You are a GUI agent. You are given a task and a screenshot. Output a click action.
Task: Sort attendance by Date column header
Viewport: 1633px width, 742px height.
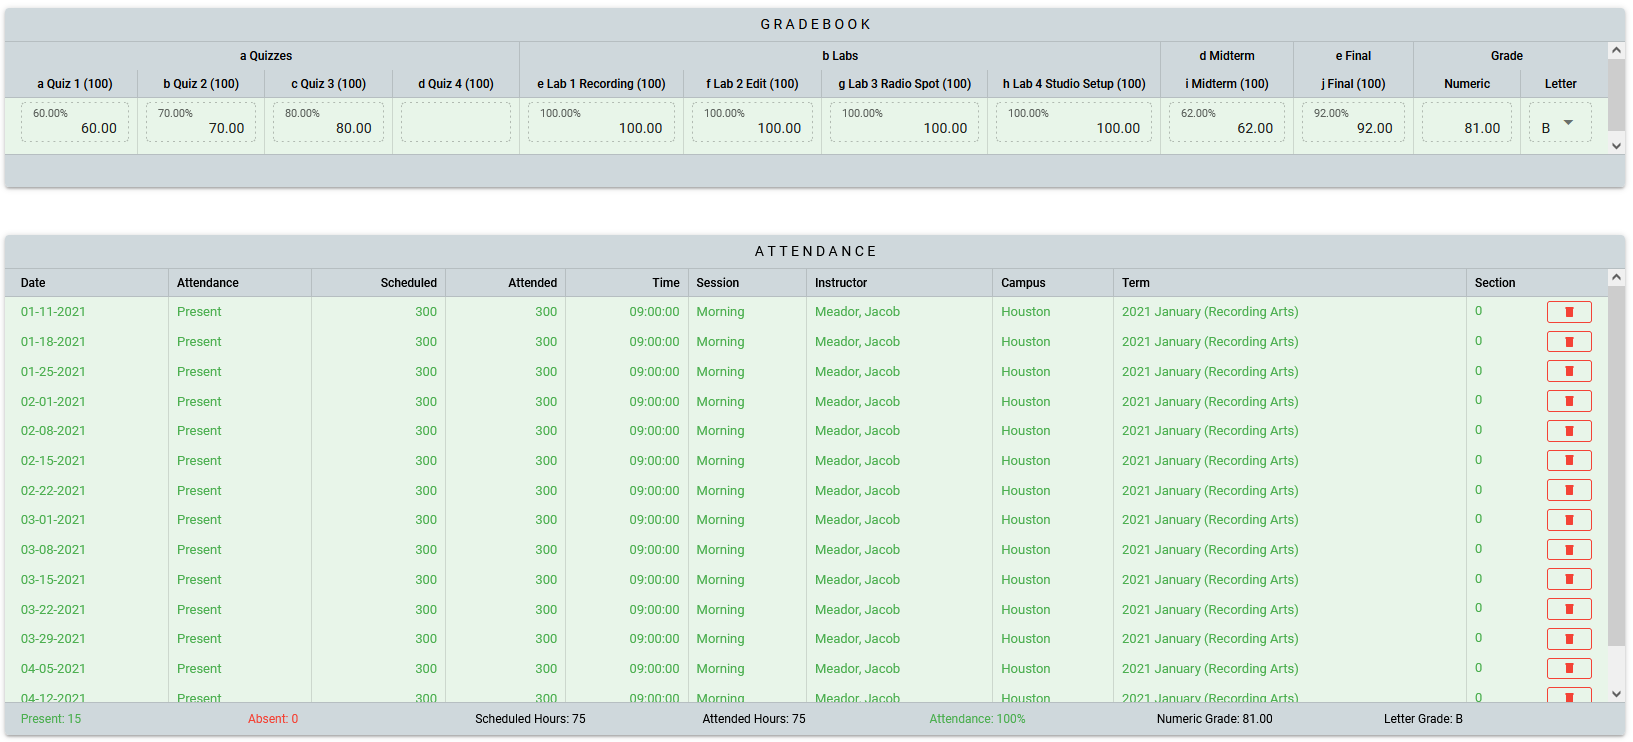[x=33, y=283]
